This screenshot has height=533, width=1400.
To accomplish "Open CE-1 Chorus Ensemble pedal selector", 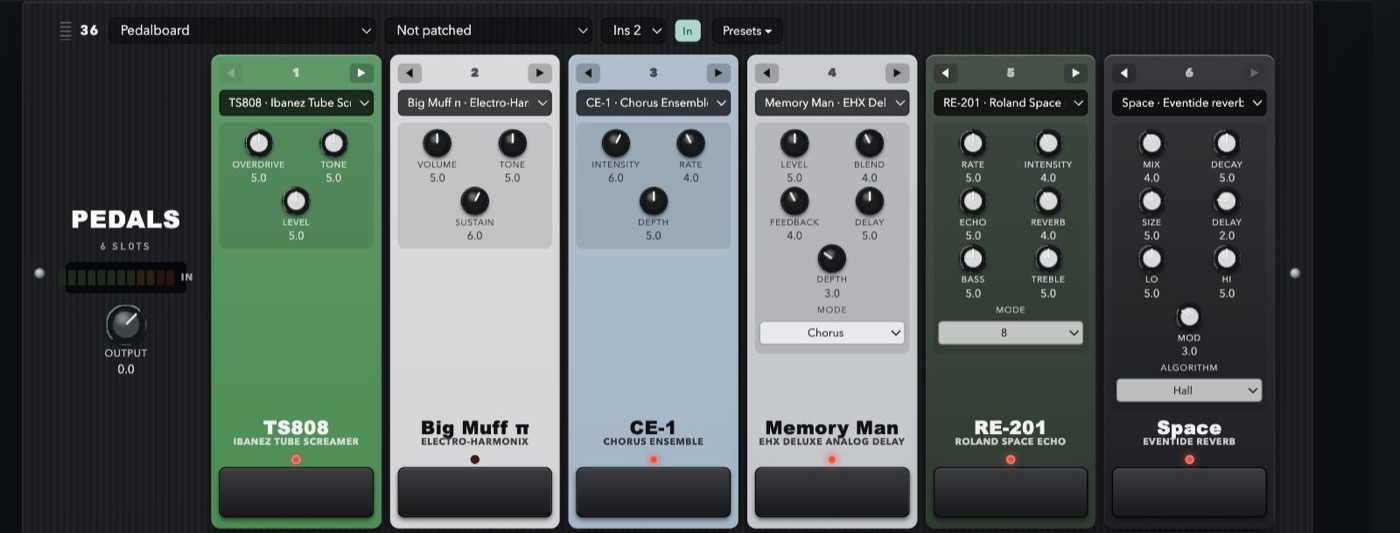I will click(653, 103).
